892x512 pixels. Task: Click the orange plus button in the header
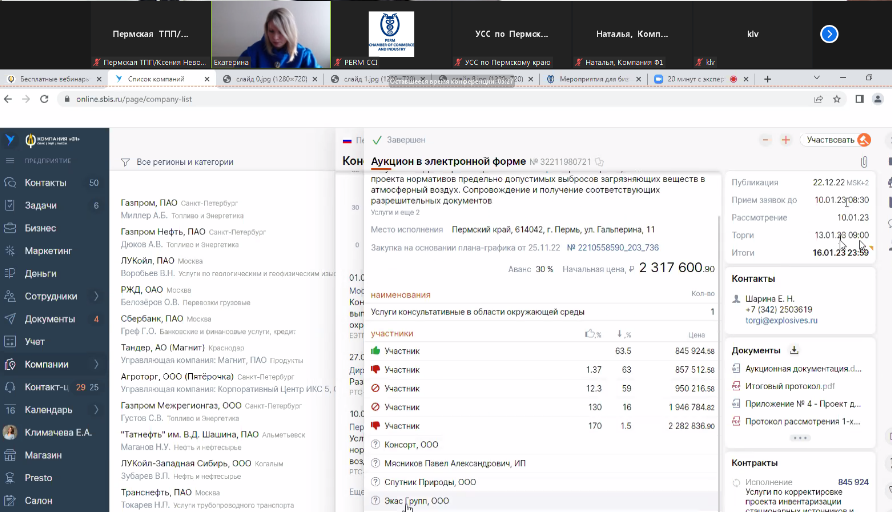786,140
